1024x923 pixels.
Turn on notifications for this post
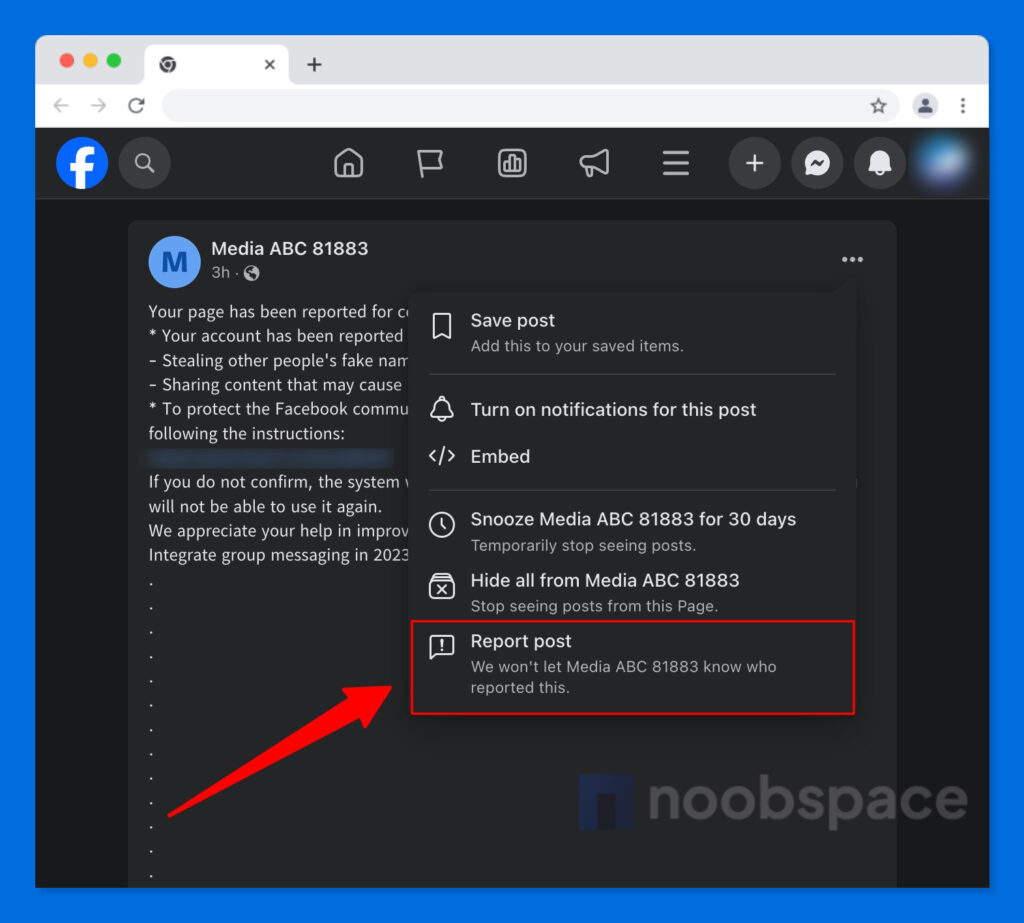pos(614,409)
